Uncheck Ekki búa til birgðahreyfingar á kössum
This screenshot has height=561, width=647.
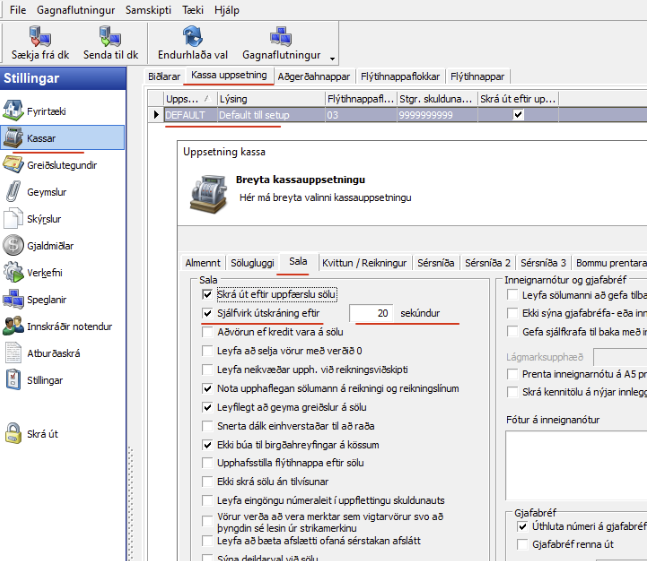pos(207,444)
